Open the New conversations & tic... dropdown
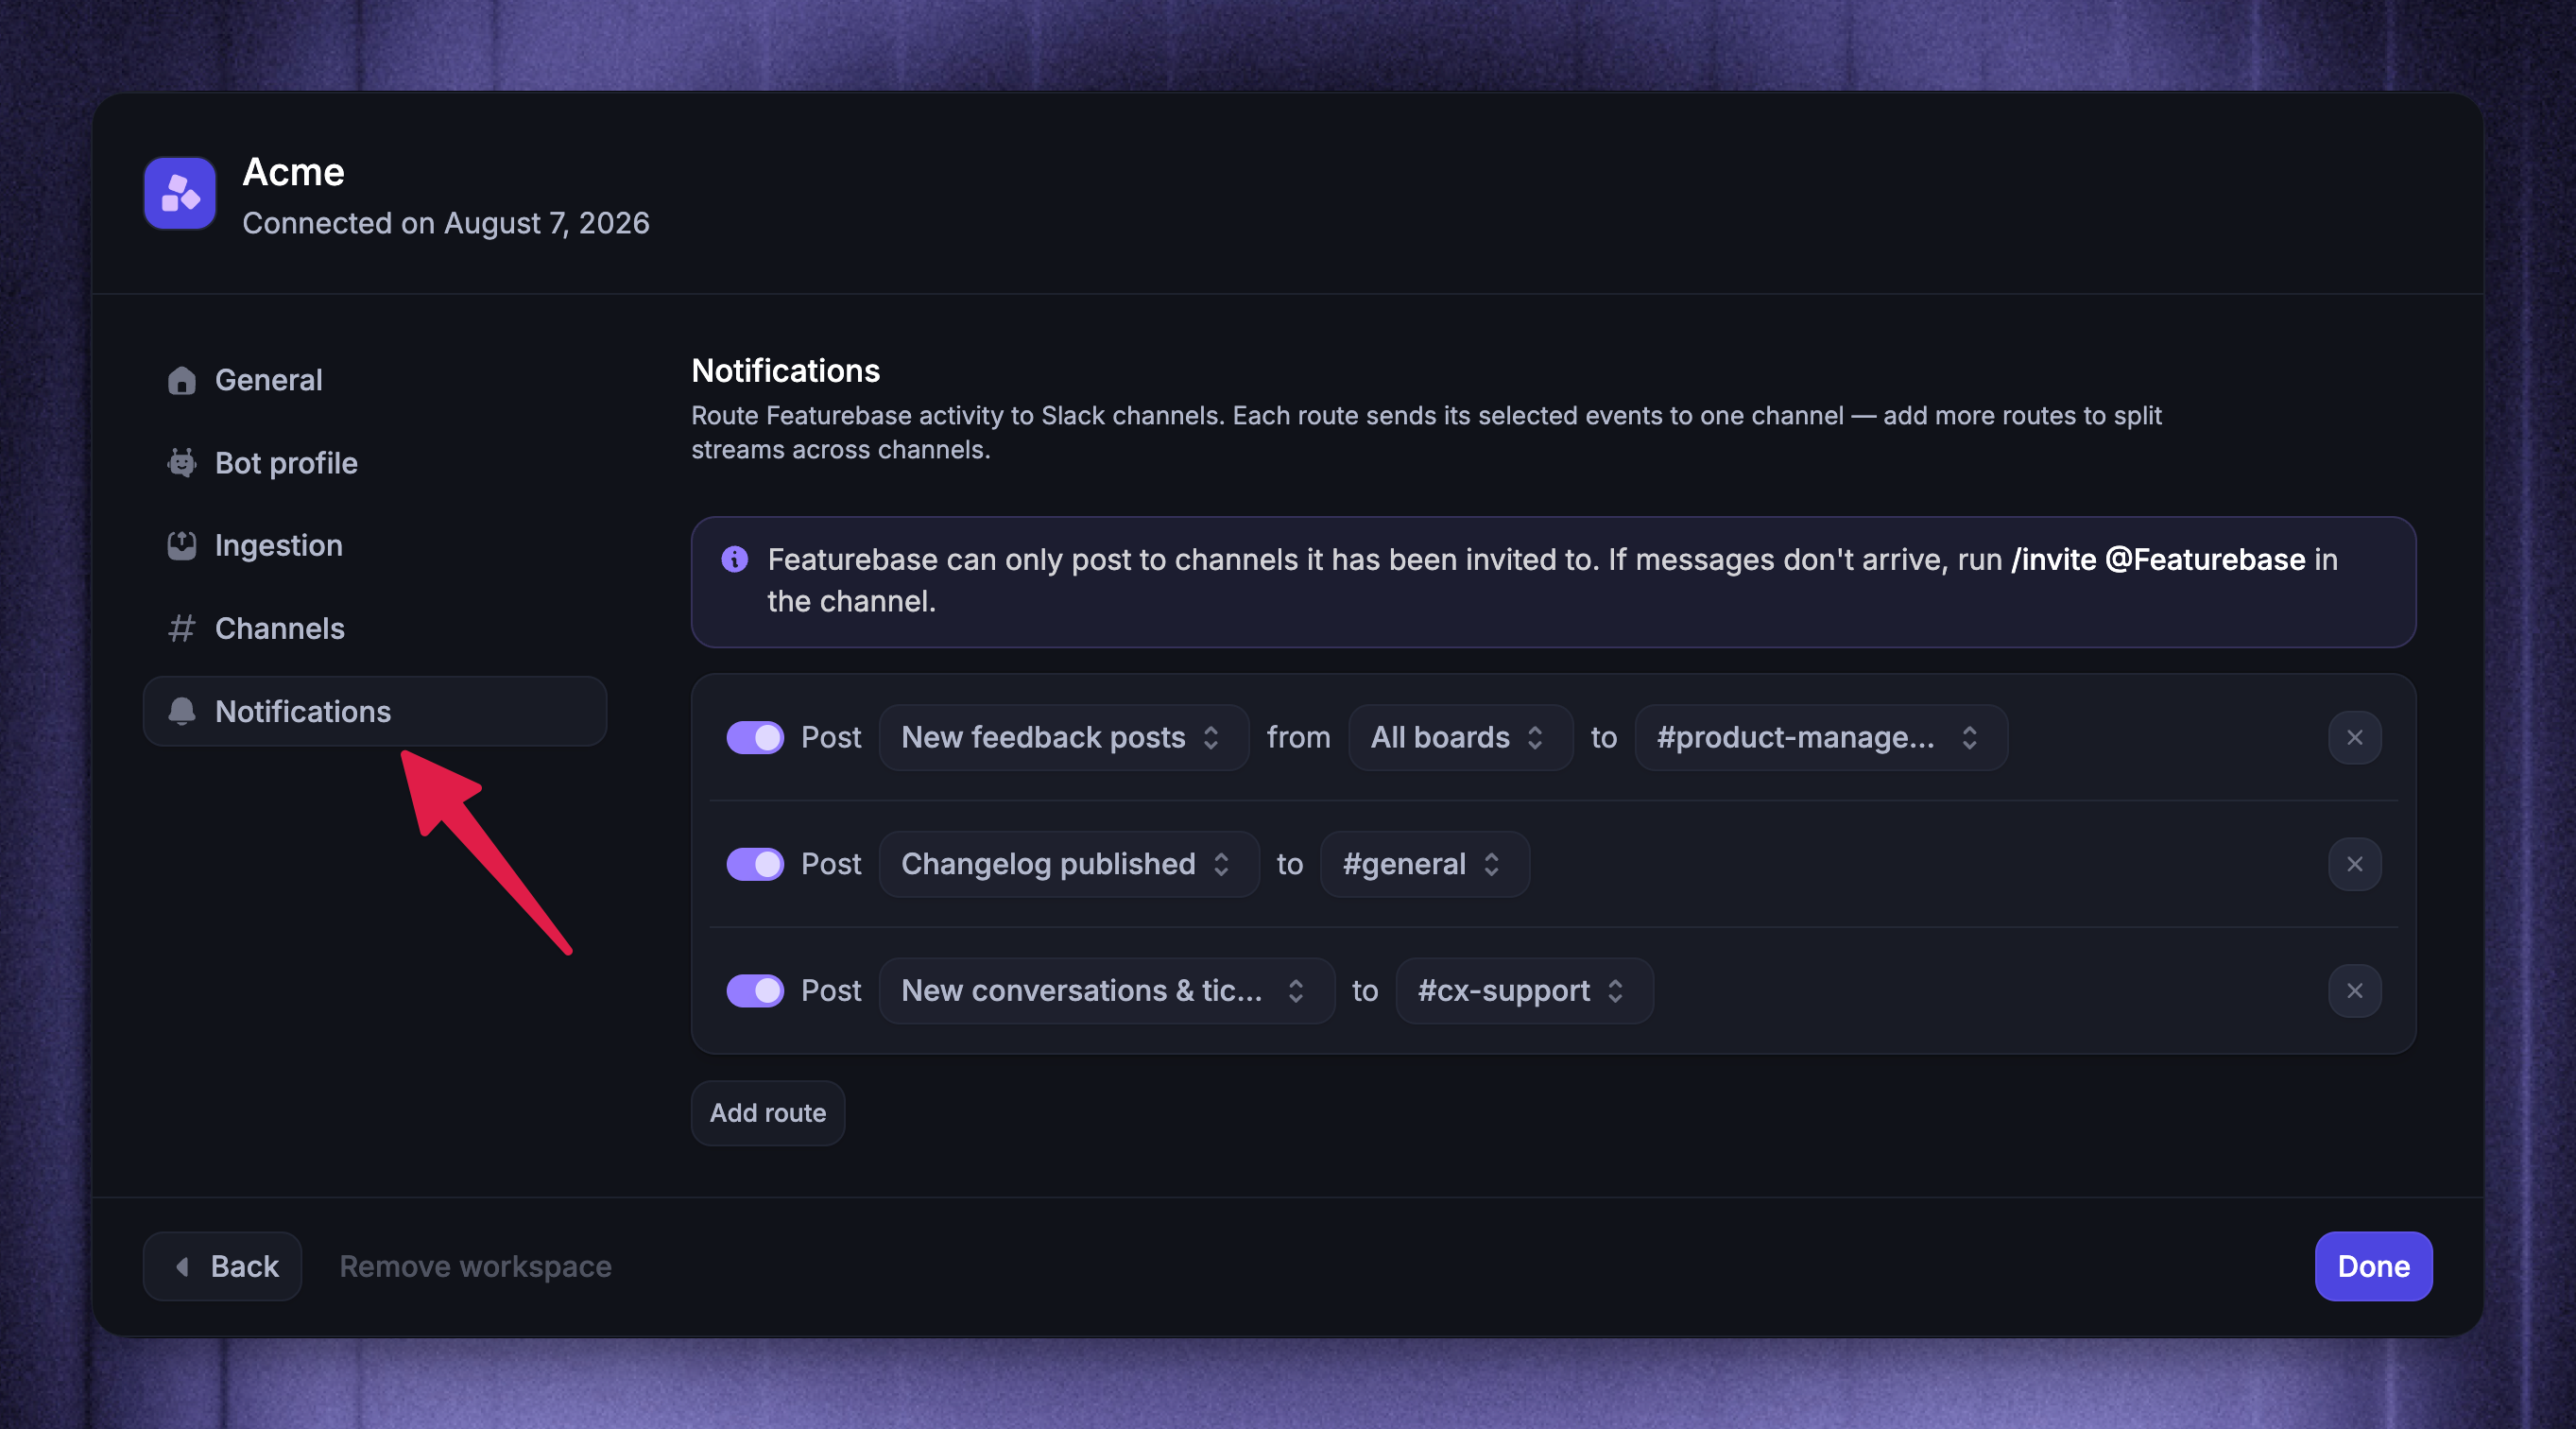This screenshot has width=2576, height=1429. [1107, 990]
